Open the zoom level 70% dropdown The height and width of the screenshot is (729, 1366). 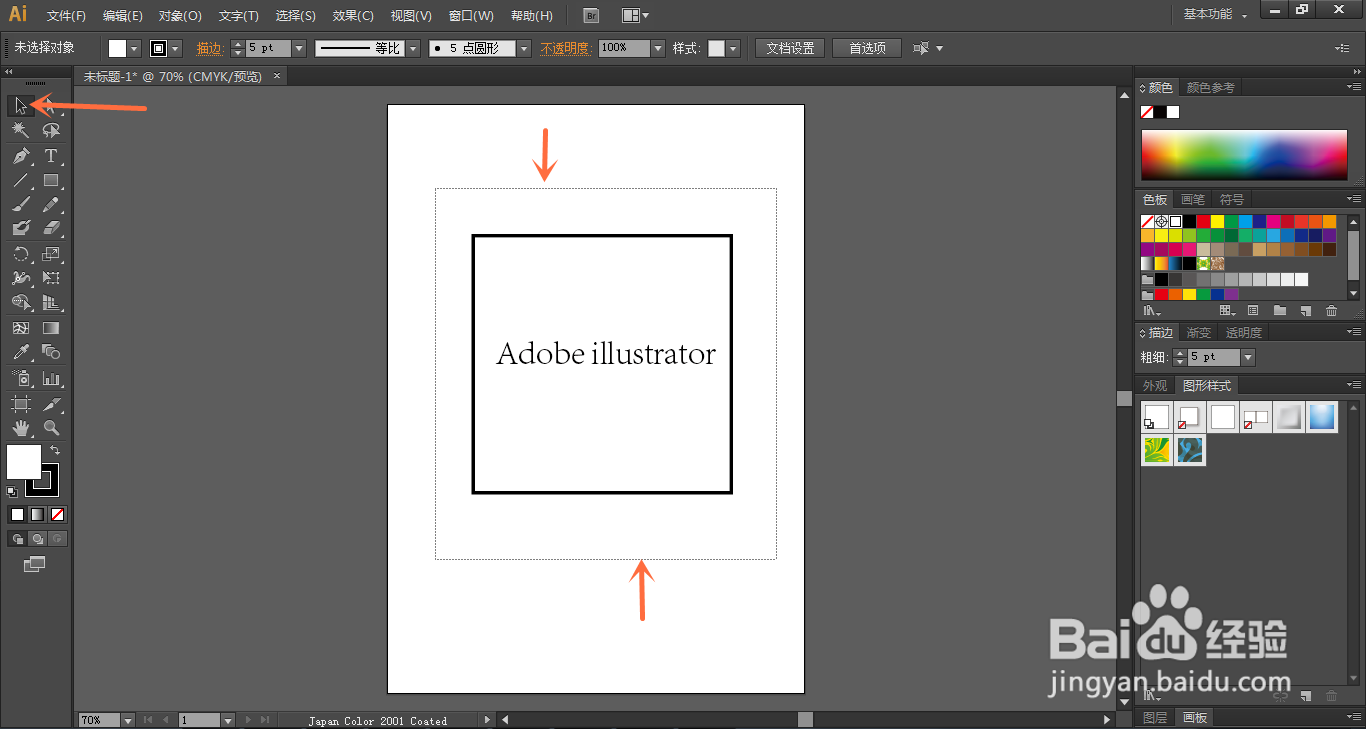click(128, 720)
